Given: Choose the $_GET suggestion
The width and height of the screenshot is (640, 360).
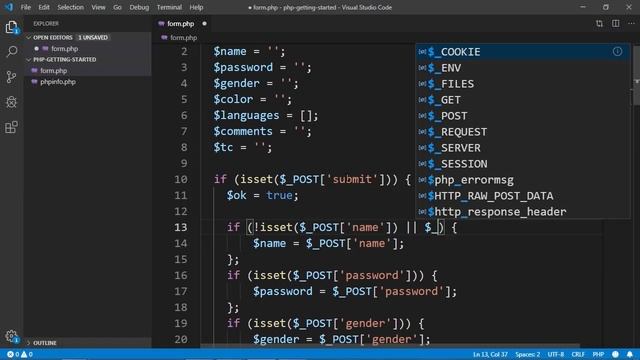Looking at the screenshot, I should point(522,100).
